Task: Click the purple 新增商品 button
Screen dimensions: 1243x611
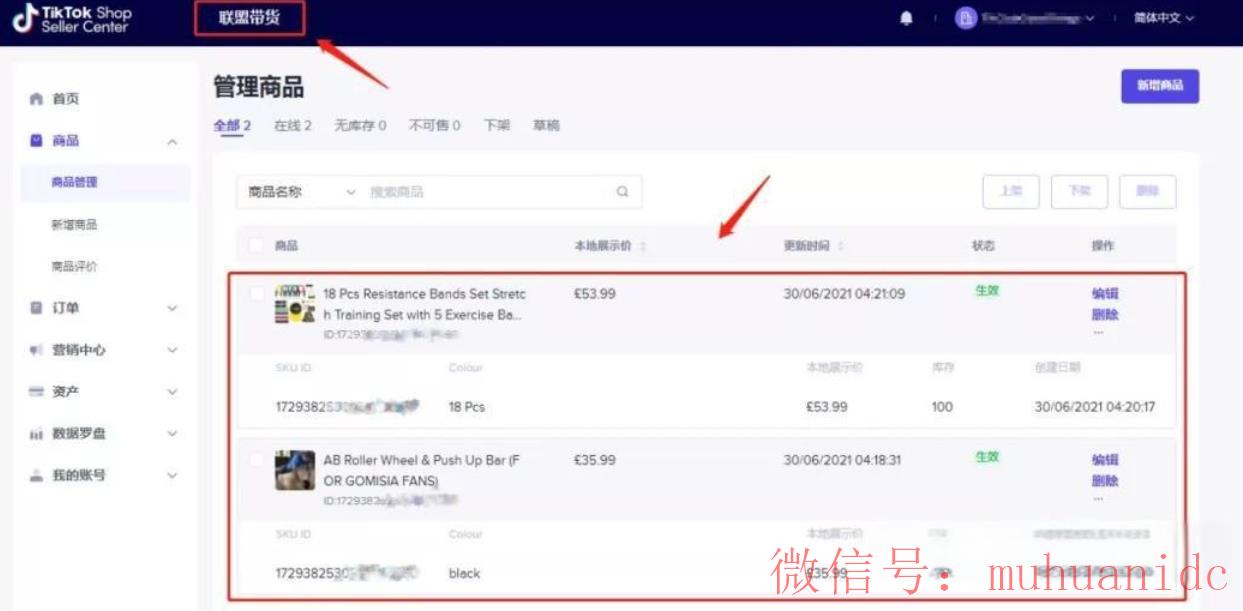Action: pos(1160,86)
